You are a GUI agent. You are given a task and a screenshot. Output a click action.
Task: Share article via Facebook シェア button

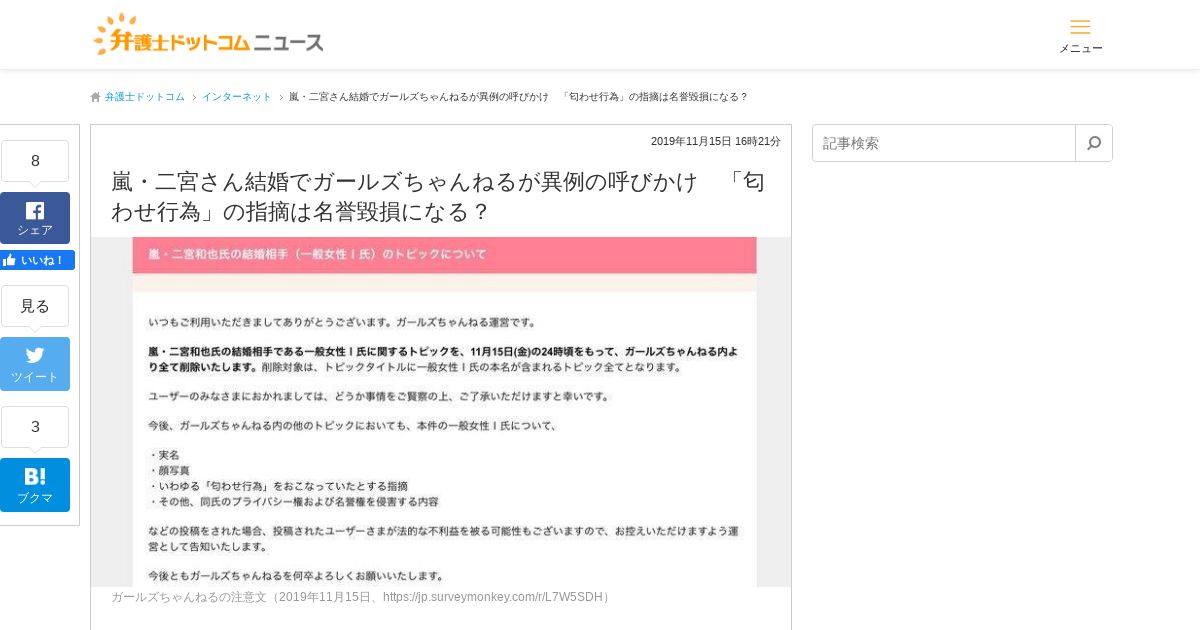point(35,218)
